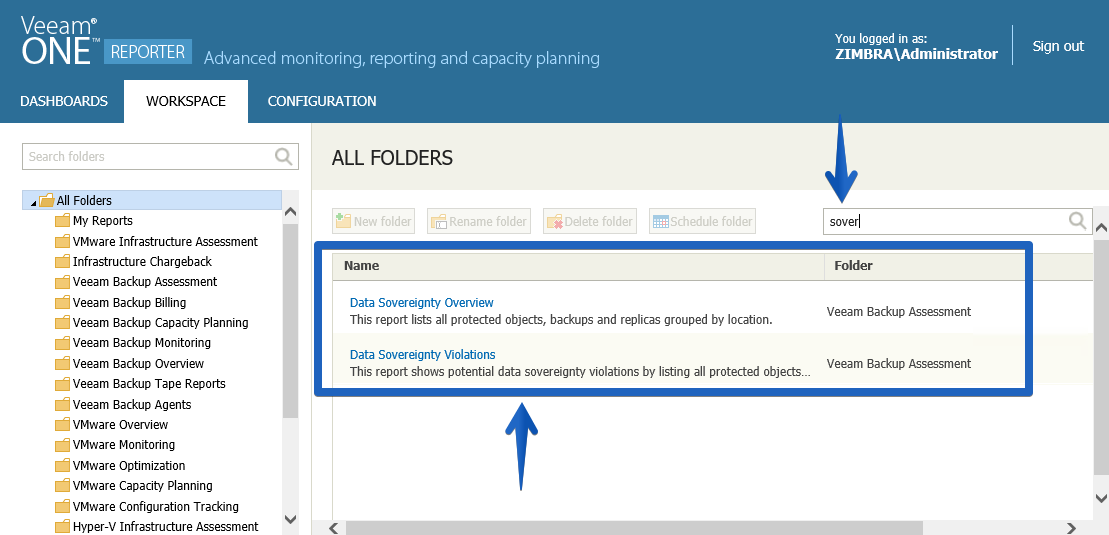
Task: Select the Infrastructure Chargeback folder
Action: (142, 262)
